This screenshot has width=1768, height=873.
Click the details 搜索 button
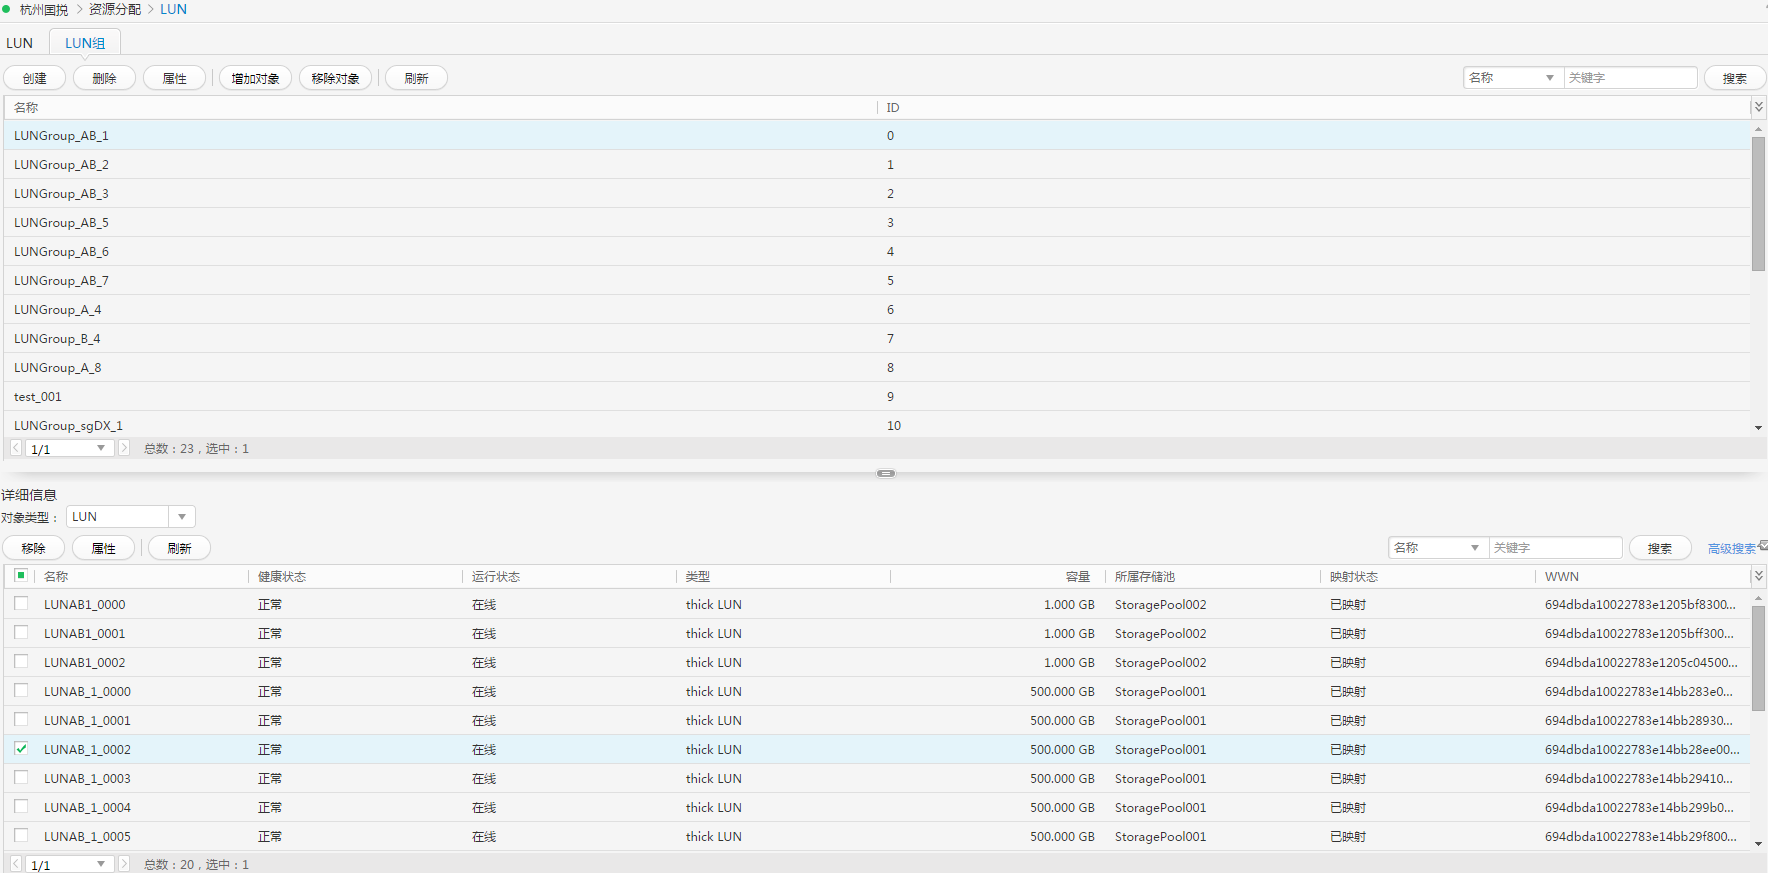point(1660,548)
